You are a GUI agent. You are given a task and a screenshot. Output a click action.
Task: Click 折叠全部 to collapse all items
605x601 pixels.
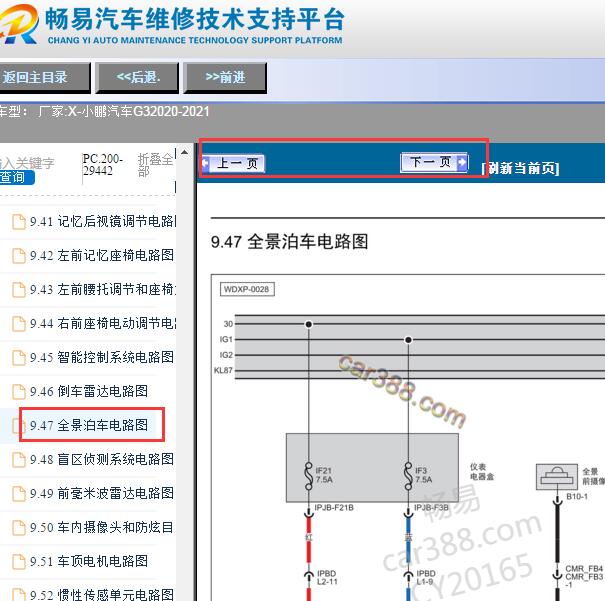click(x=155, y=165)
